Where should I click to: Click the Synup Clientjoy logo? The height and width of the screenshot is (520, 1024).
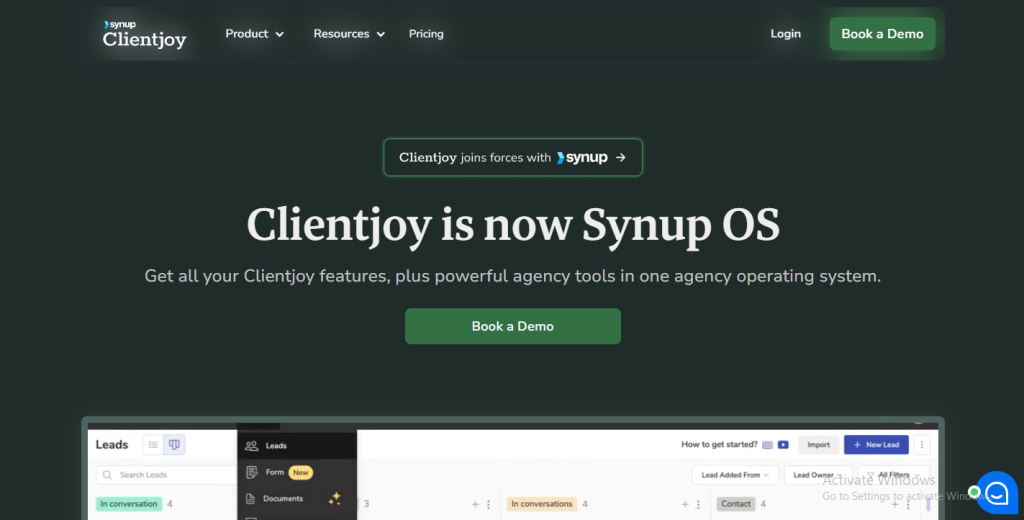click(144, 34)
